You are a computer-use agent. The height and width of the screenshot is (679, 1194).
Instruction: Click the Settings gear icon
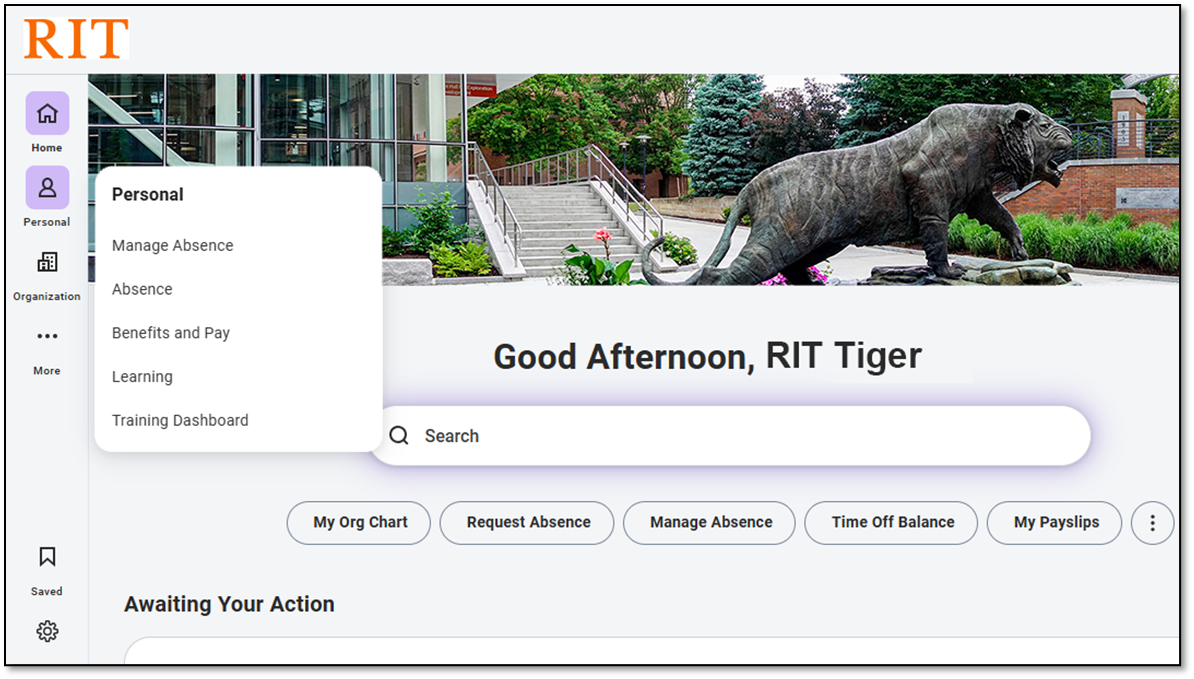(46, 631)
